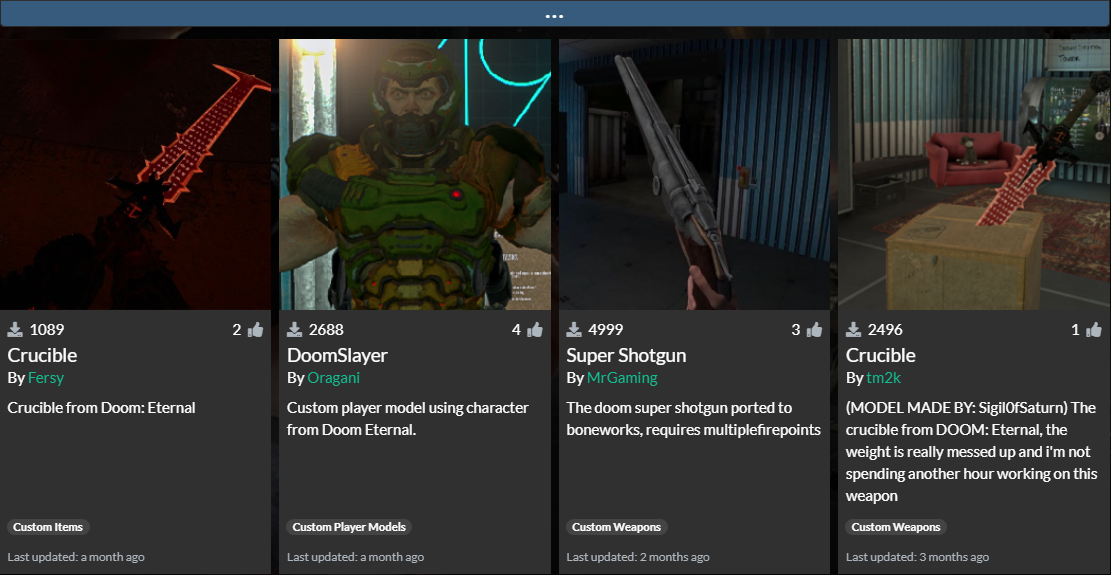Click 'Last updated' text on Fersy's Crucible card
The image size is (1111, 575).
(x=76, y=557)
